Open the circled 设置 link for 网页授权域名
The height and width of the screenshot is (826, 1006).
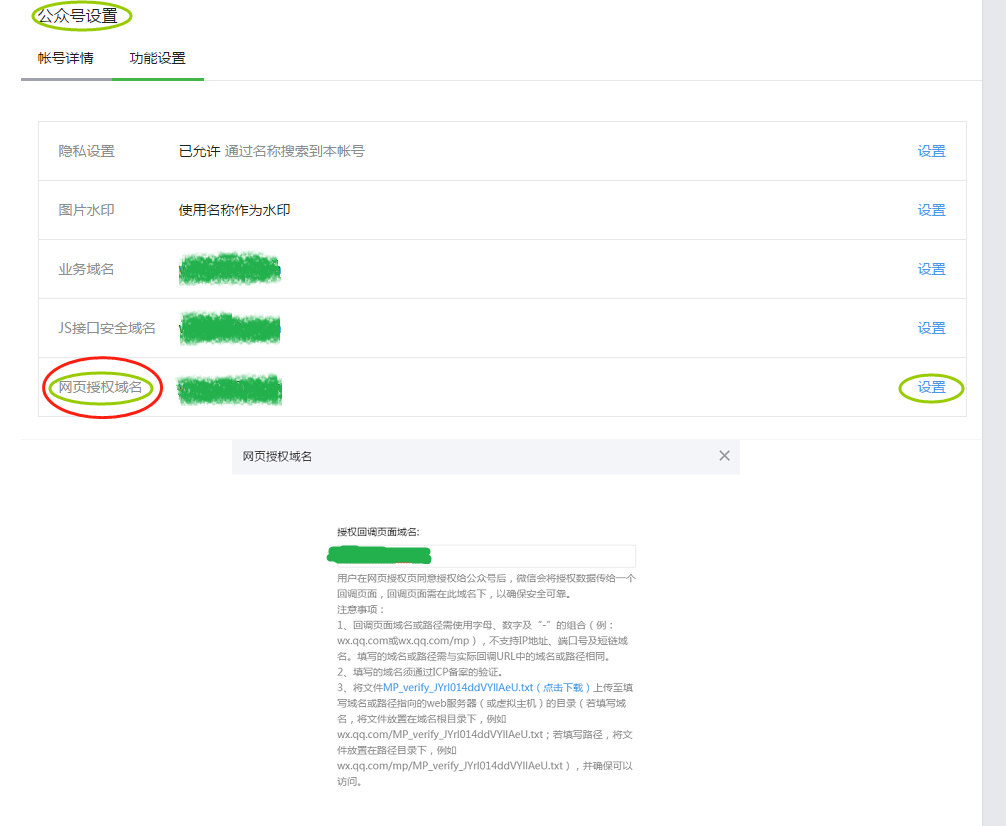pos(930,388)
